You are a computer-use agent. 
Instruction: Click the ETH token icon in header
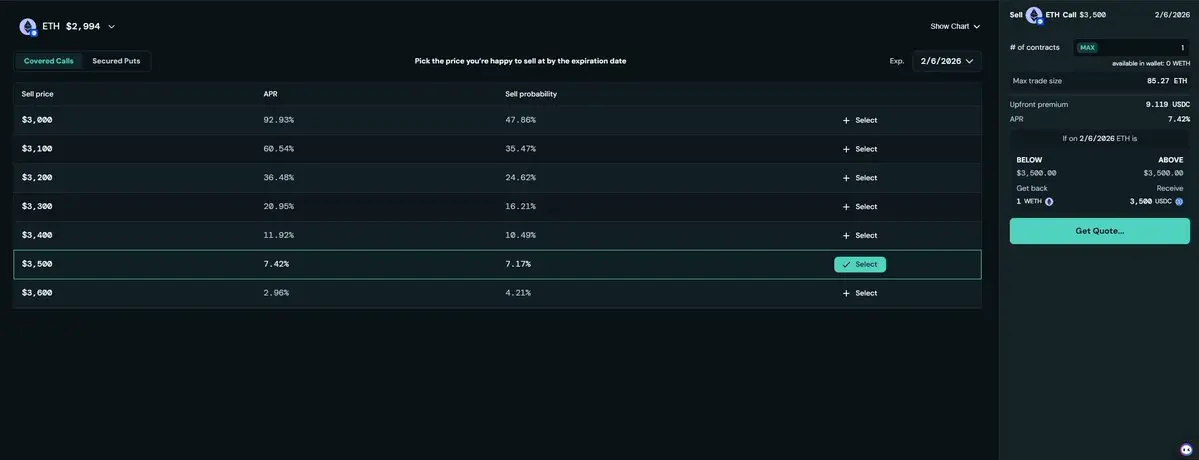click(28, 27)
